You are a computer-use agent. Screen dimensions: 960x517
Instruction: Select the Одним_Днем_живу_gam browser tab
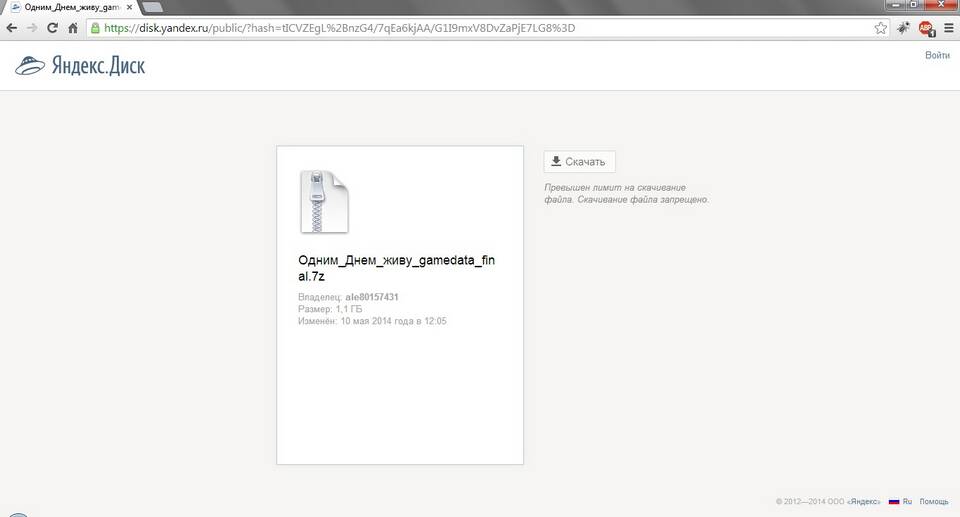pos(72,7)
